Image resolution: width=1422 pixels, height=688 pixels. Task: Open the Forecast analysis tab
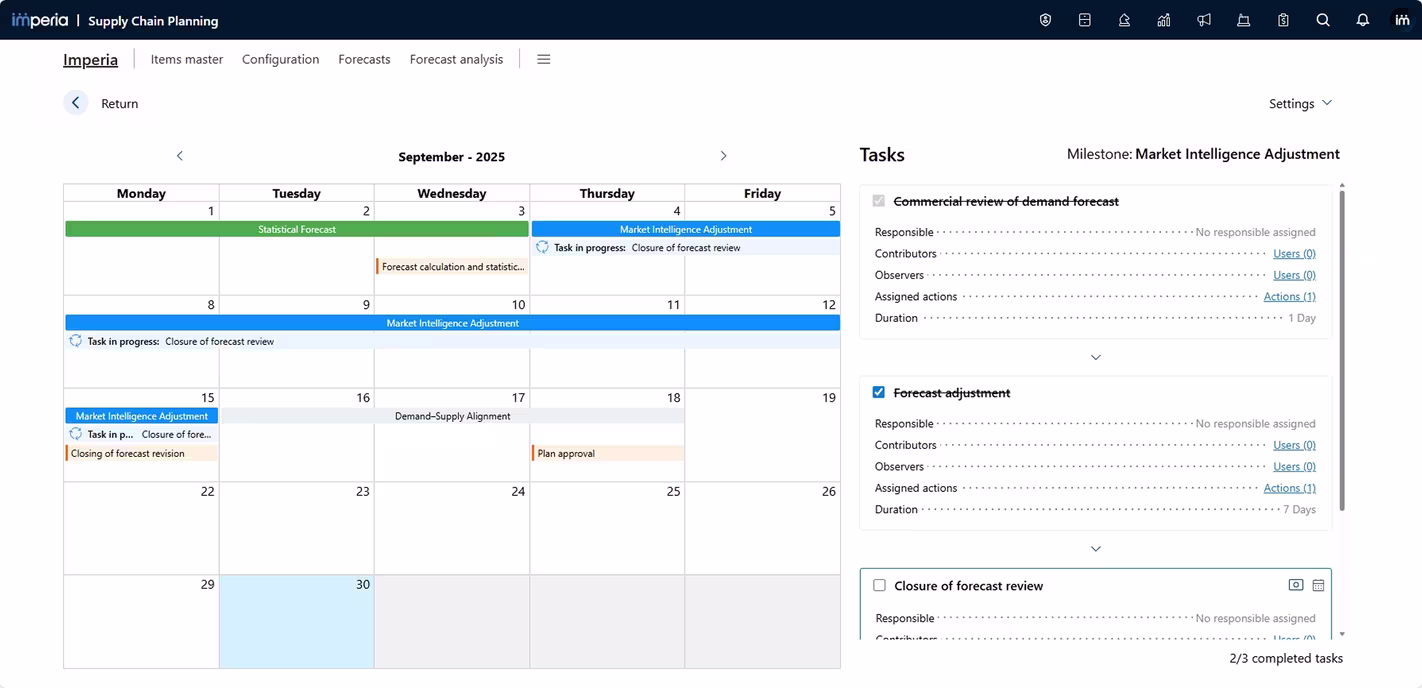456,59
